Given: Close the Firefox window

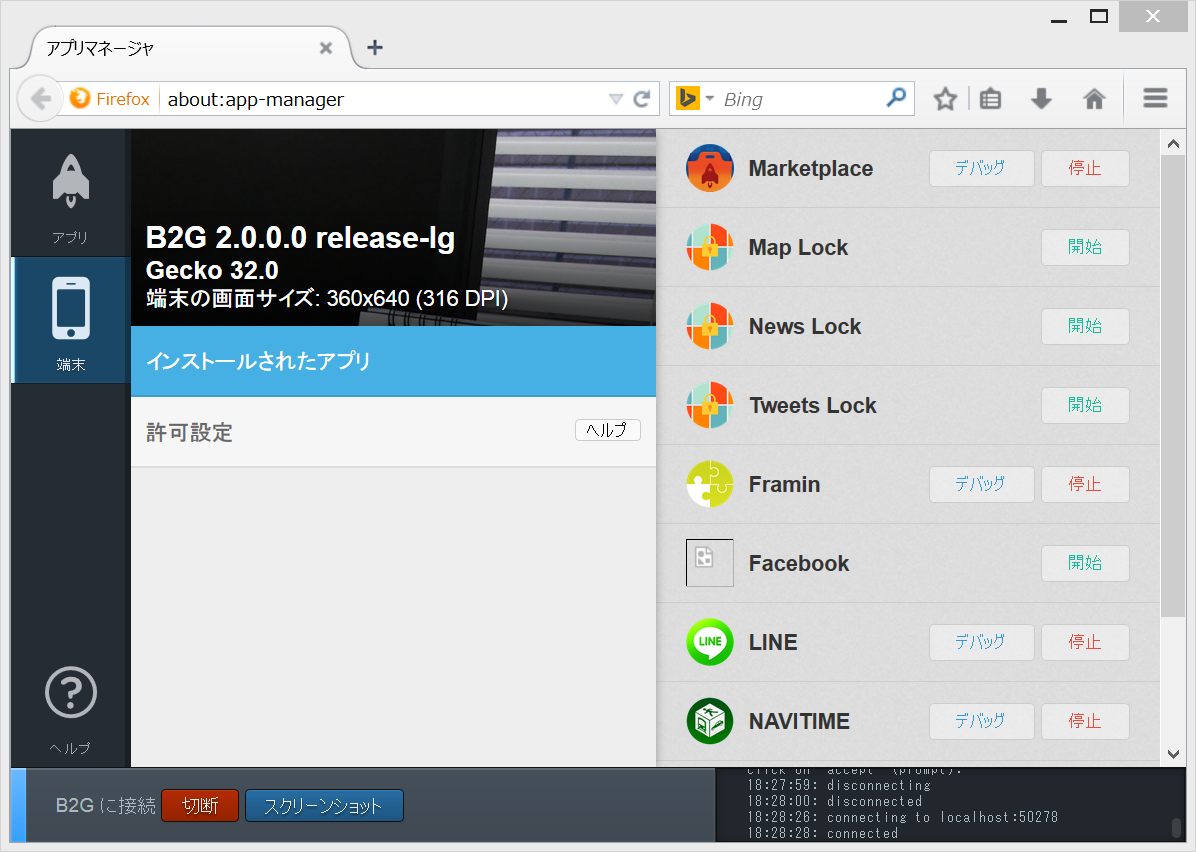Looking at the screenshot, I should coord(1153,16).
